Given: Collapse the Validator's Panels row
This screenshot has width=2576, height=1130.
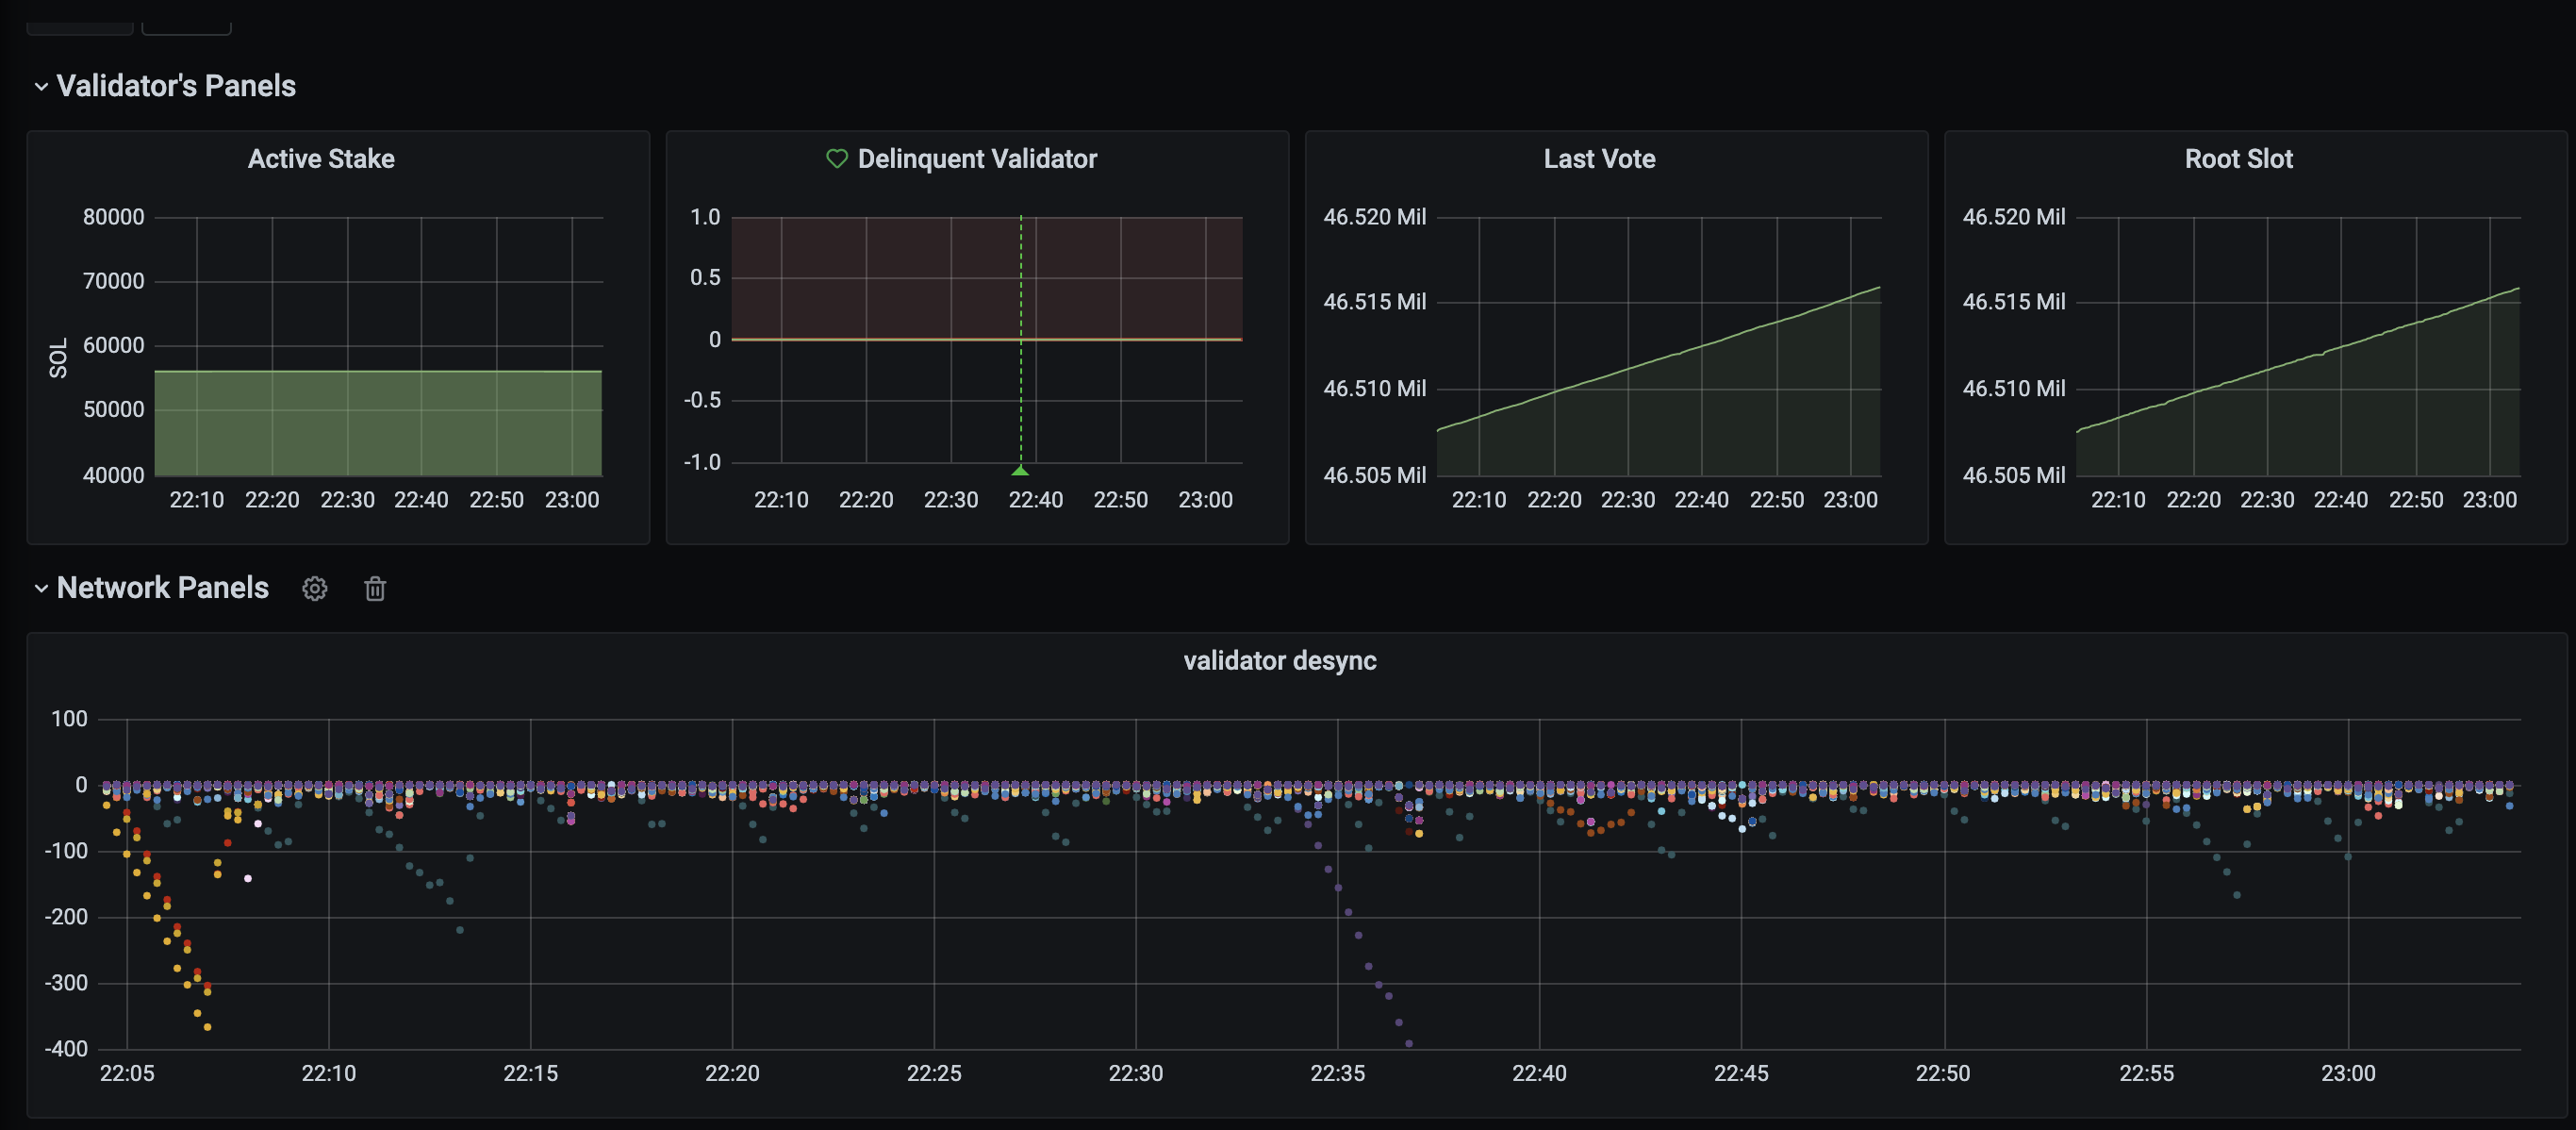Looking at the screenshot, I should tap(41, 87).
